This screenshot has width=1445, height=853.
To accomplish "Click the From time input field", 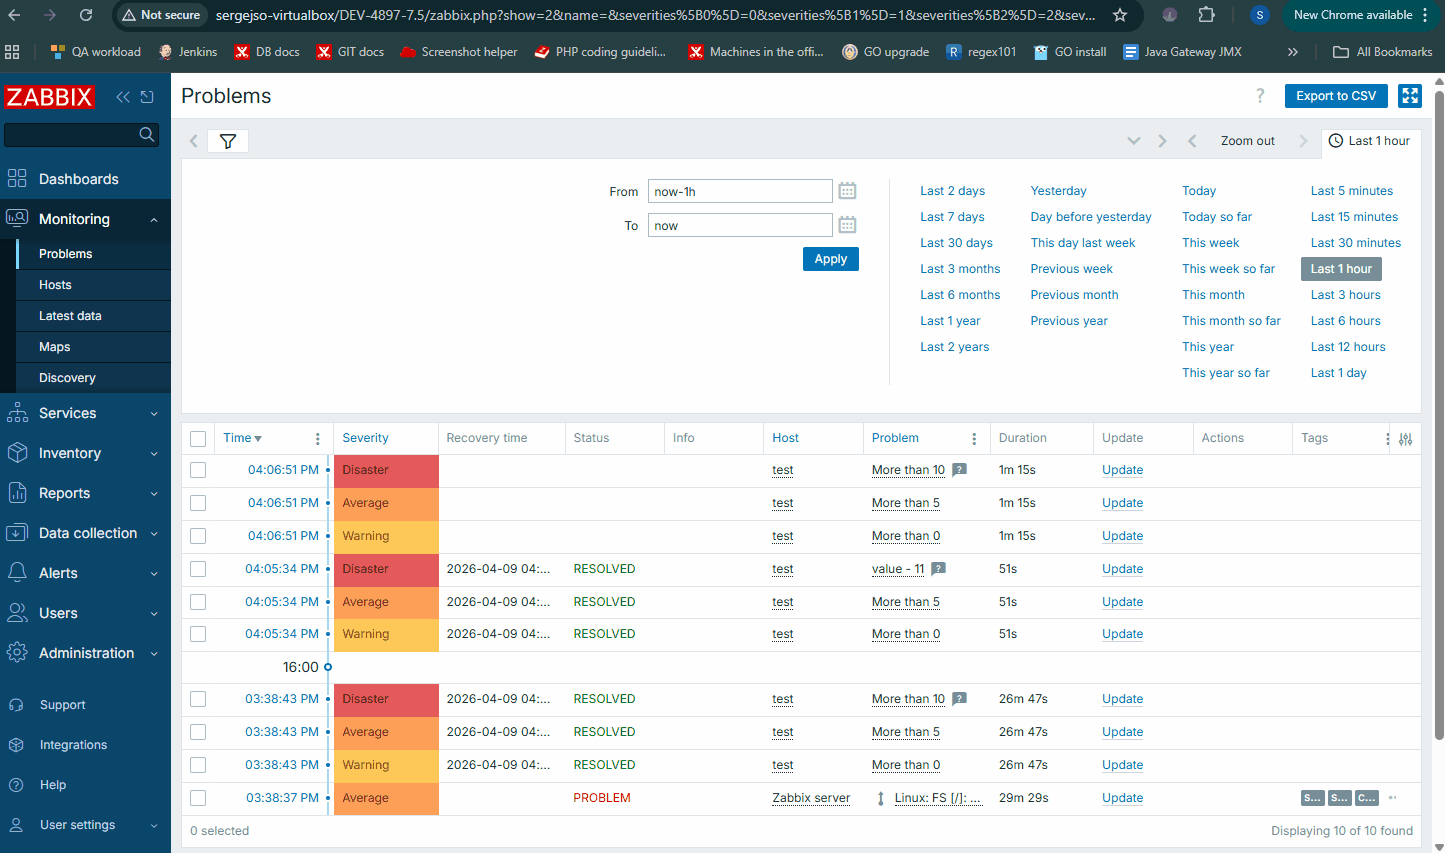I will click(739, 191).
